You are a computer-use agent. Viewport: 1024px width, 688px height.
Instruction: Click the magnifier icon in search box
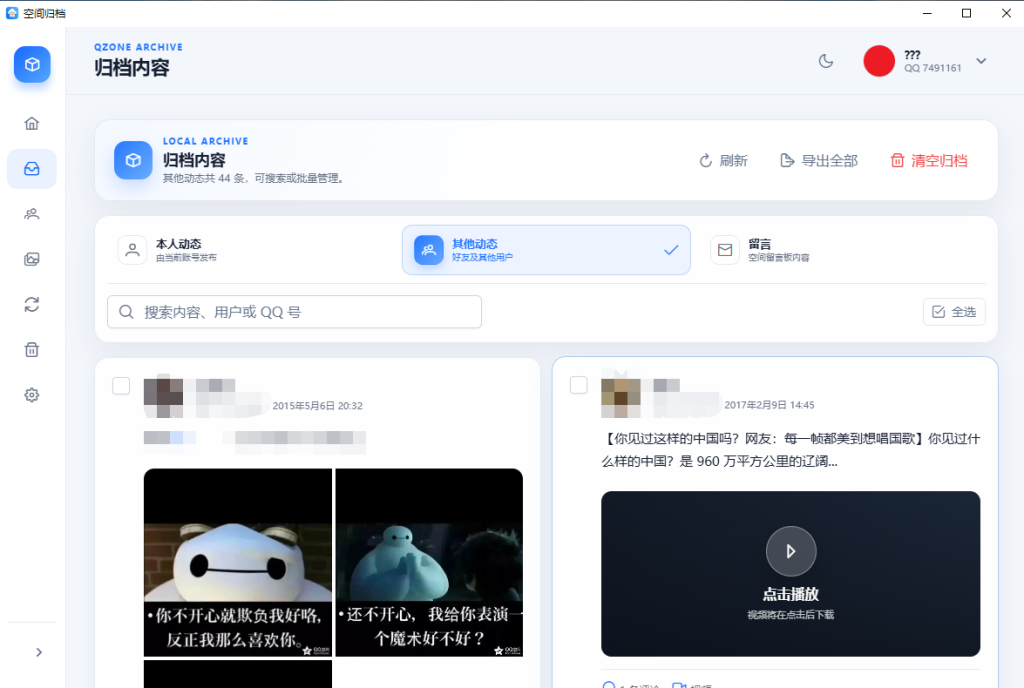(x=126, y=312)
